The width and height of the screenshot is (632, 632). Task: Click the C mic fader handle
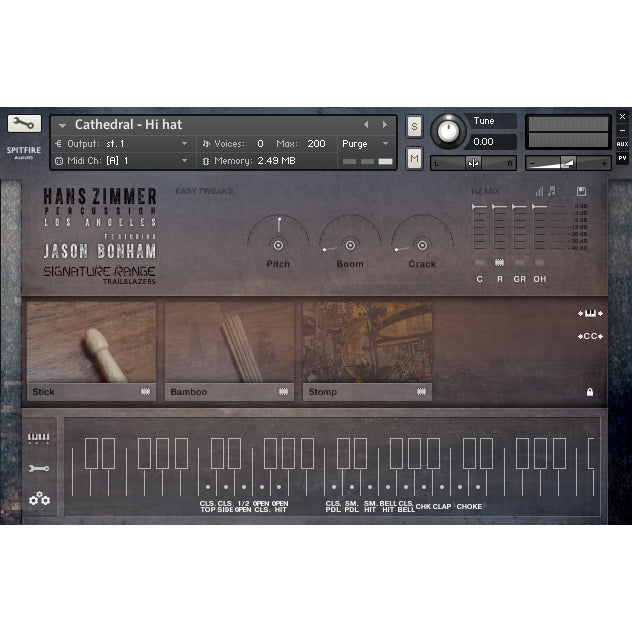click(479, 207)
